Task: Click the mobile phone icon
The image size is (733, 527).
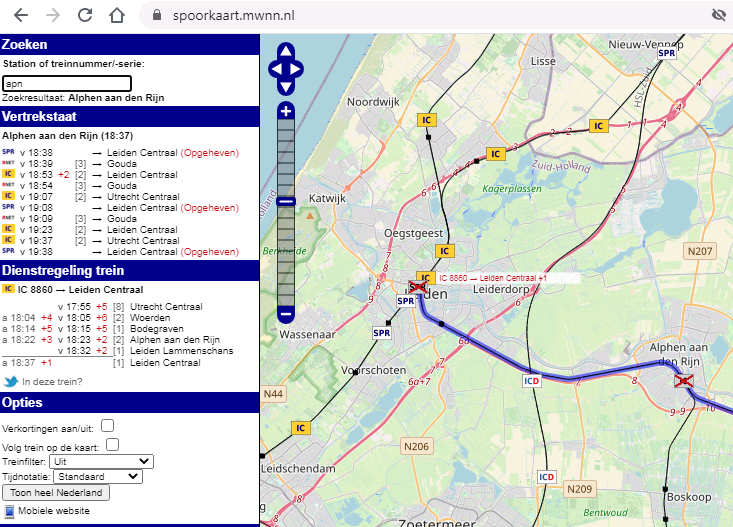Action: 9,512
